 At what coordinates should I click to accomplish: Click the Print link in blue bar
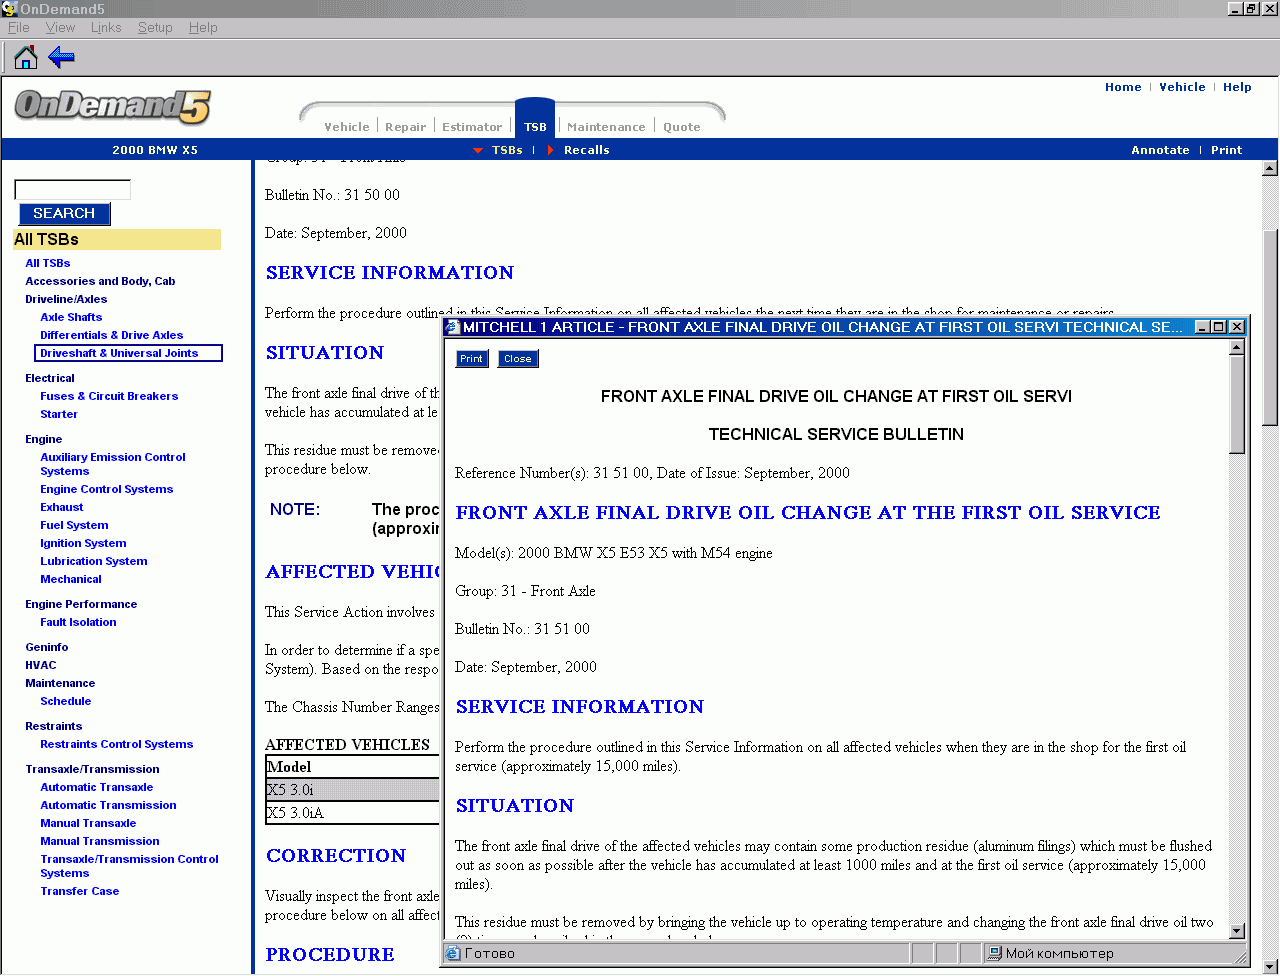[1226, 150]
